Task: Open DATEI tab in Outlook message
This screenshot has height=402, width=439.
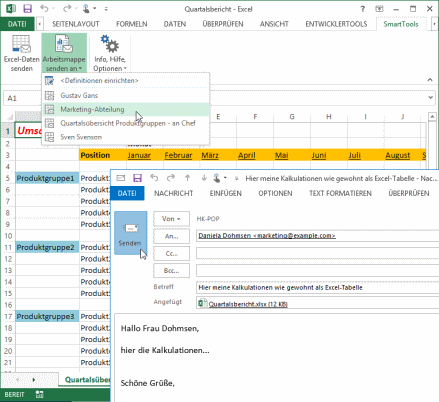Action: (127, 193)
